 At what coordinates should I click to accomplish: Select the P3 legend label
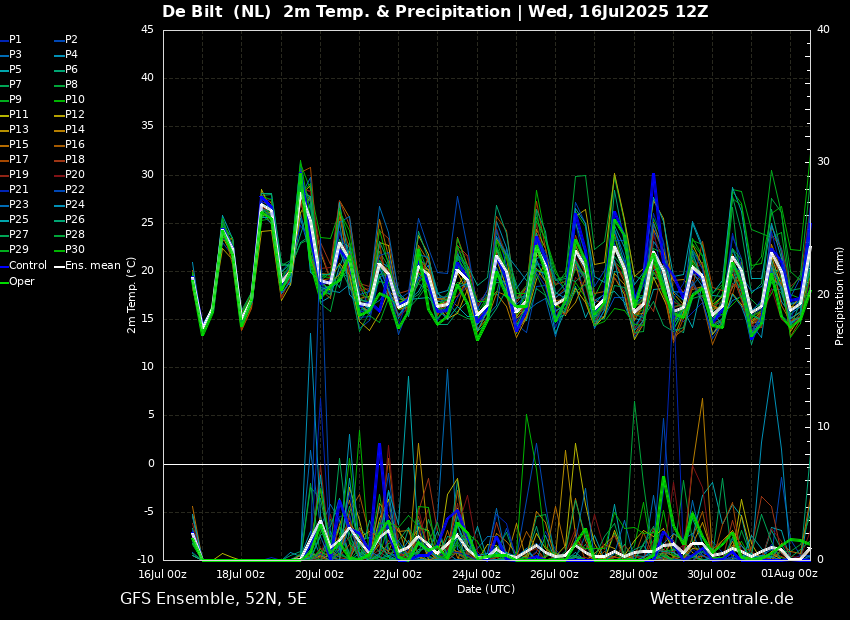tap(11, 54)
